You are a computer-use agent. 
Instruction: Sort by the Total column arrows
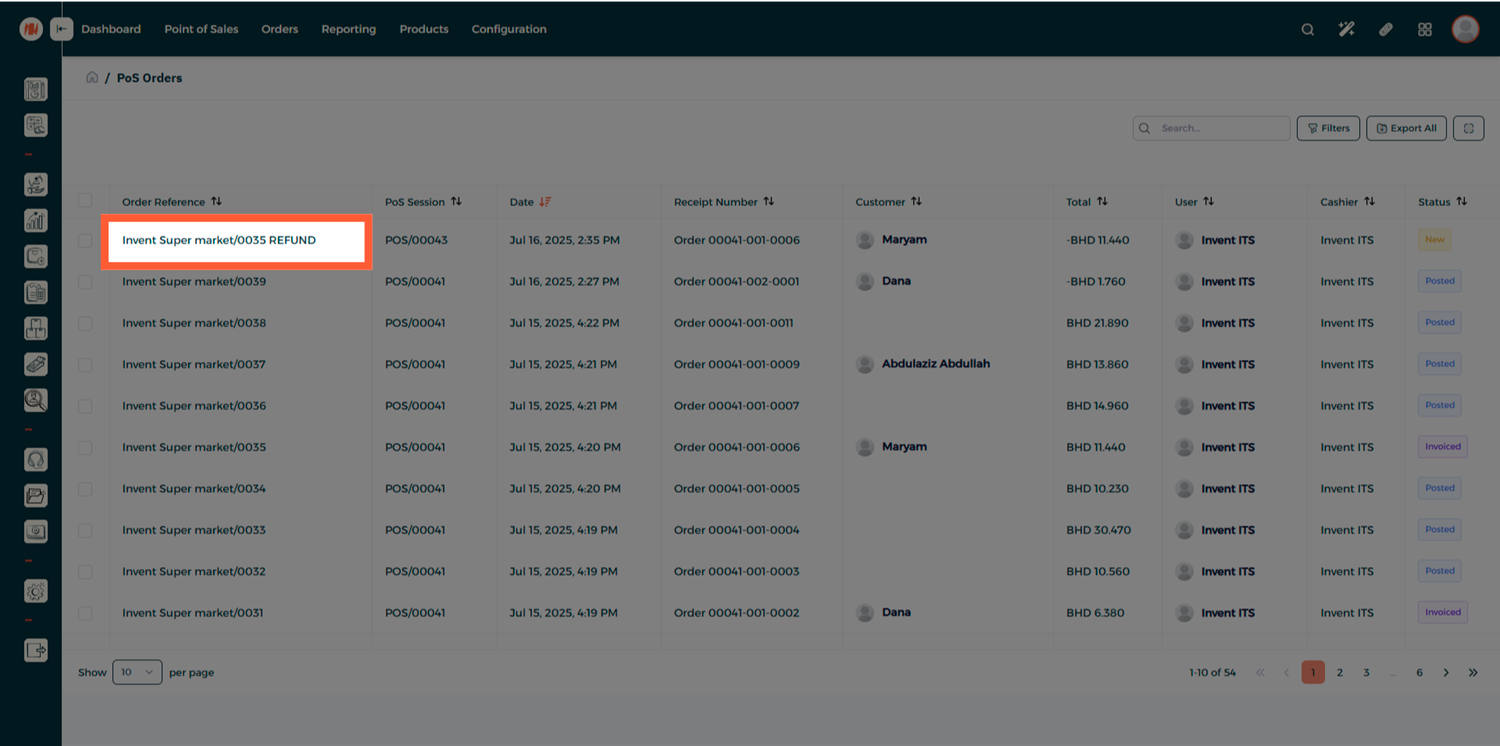click(1102, 202)
